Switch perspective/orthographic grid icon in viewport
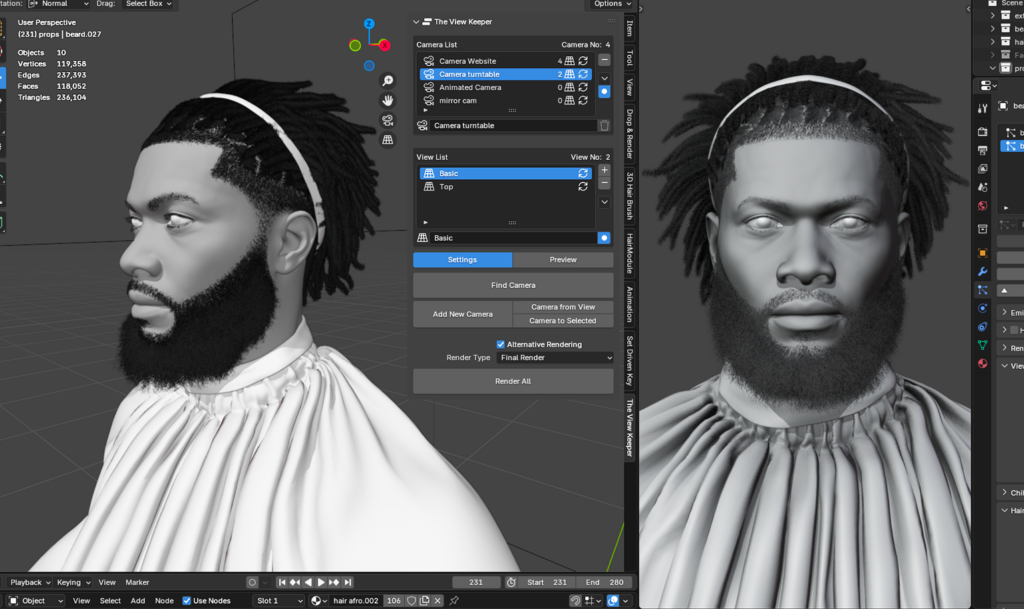 pos(388,140)
